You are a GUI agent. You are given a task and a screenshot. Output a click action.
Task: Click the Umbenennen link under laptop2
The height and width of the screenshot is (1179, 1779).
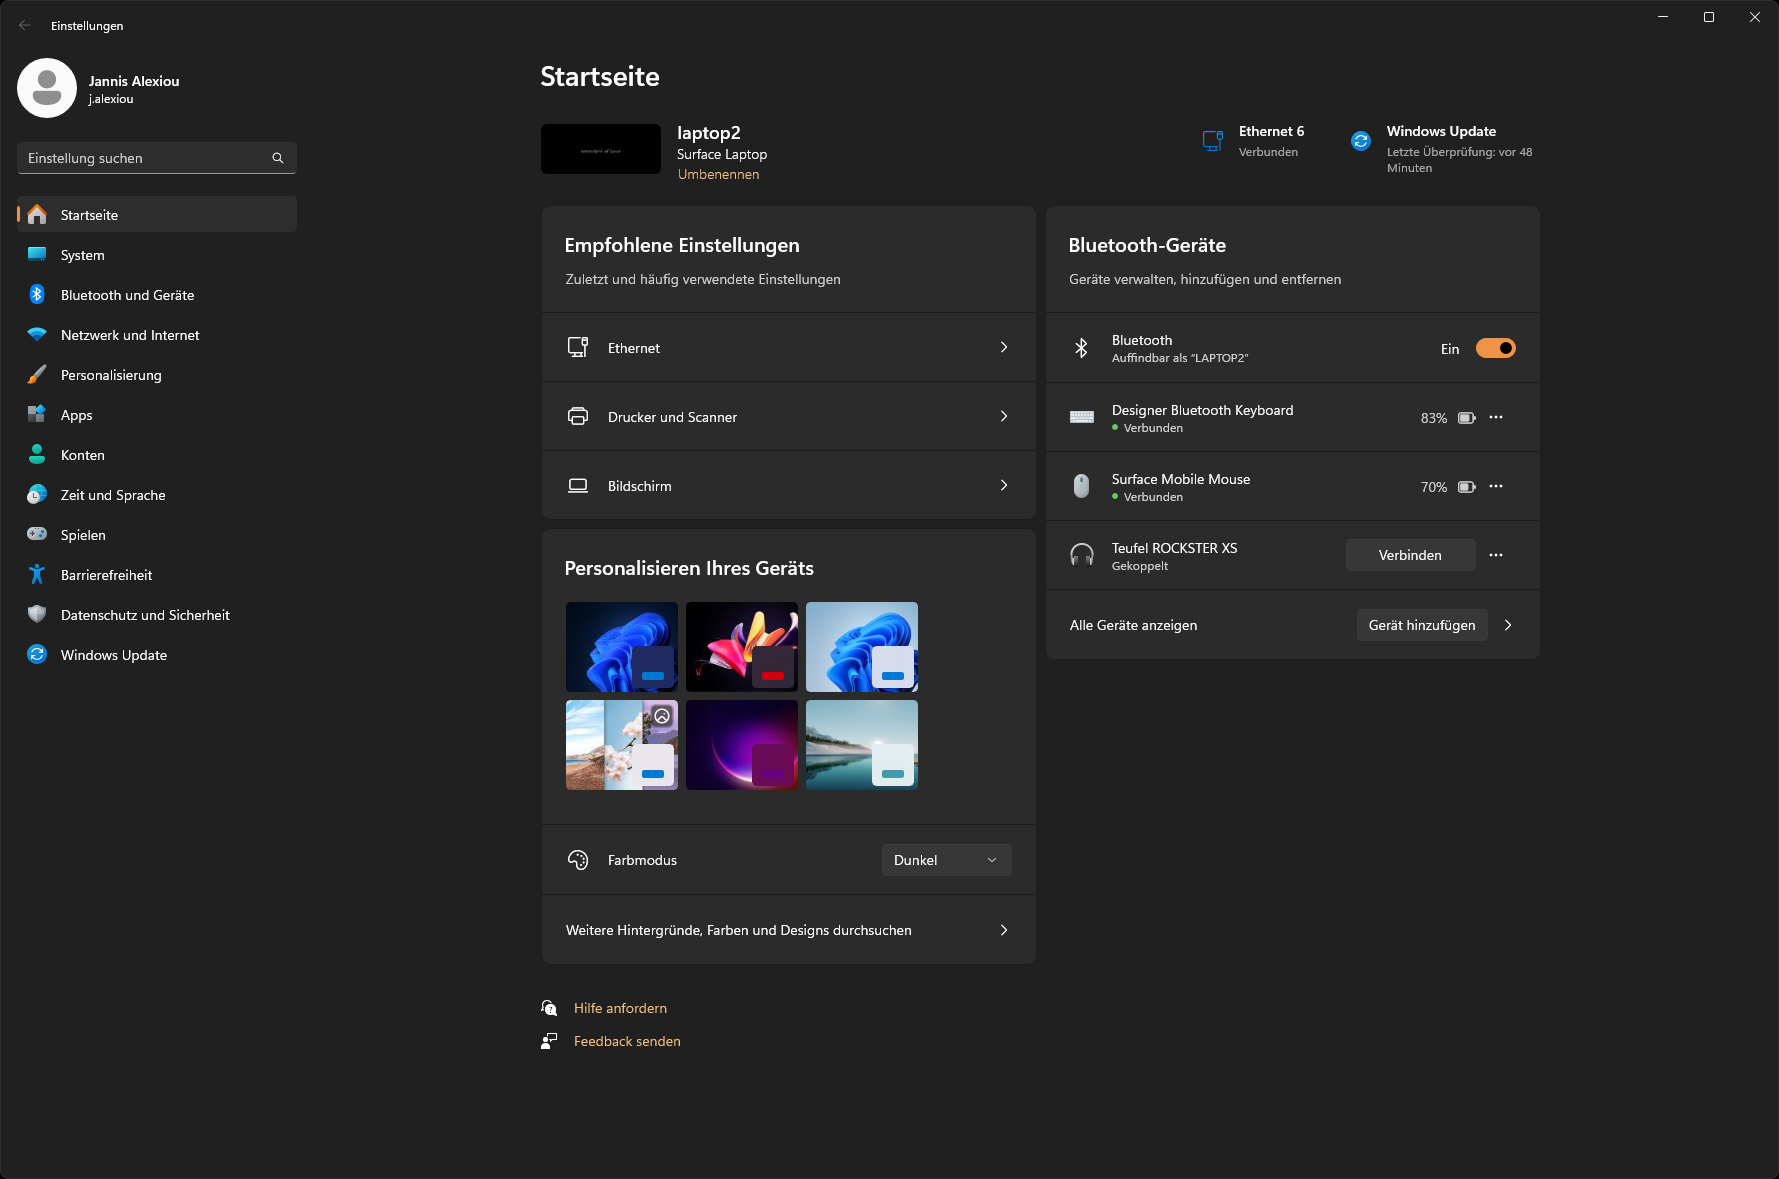(x=718, y=174)
